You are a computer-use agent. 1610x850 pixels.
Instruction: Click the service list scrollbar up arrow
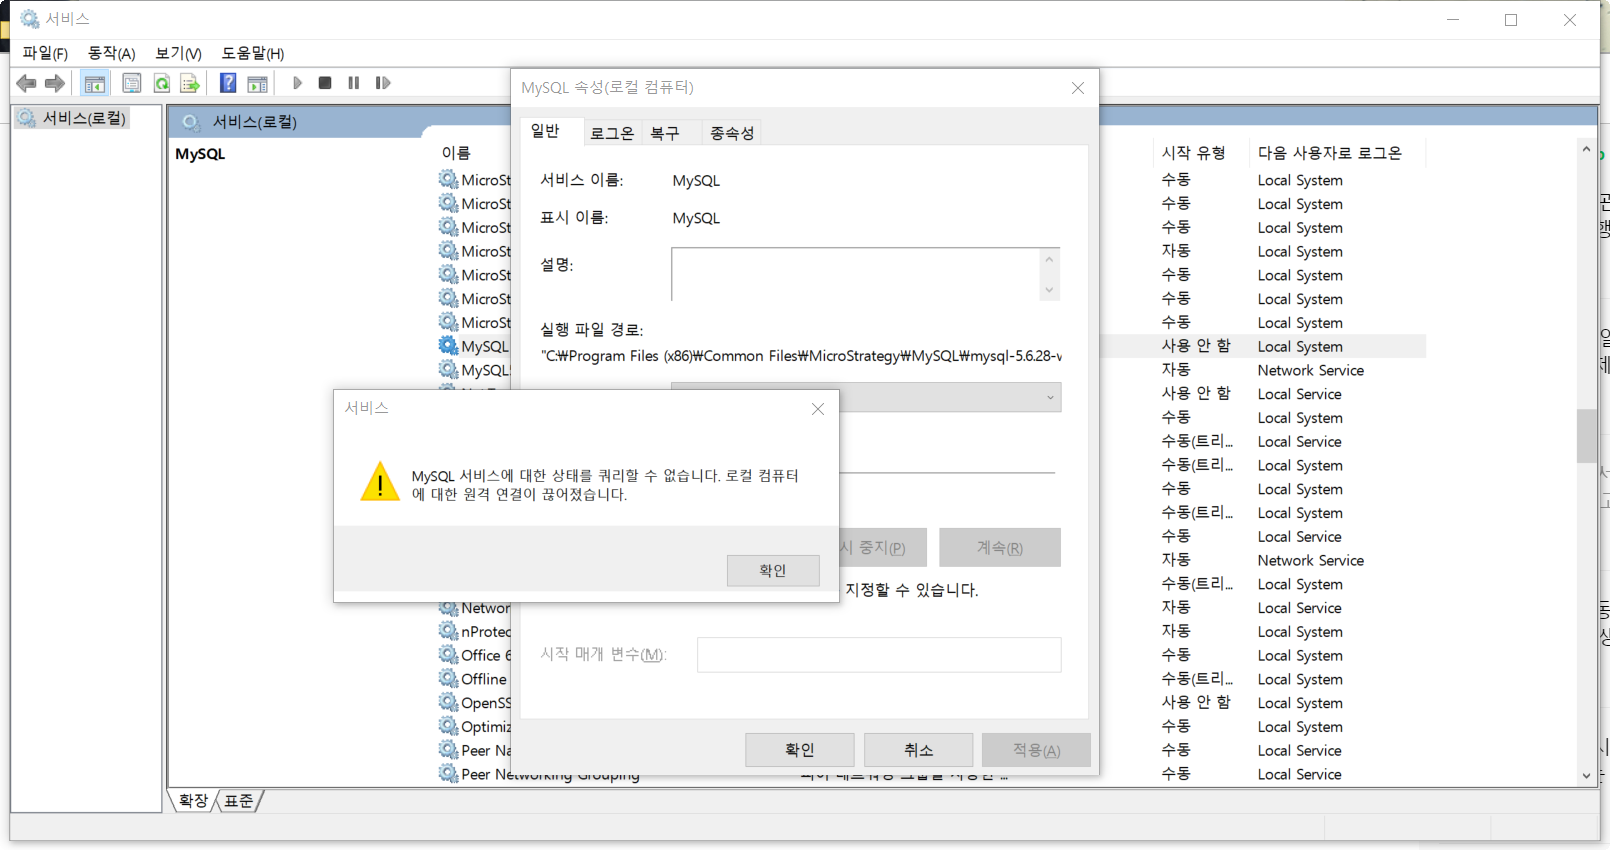click(x=1586, y=149)
